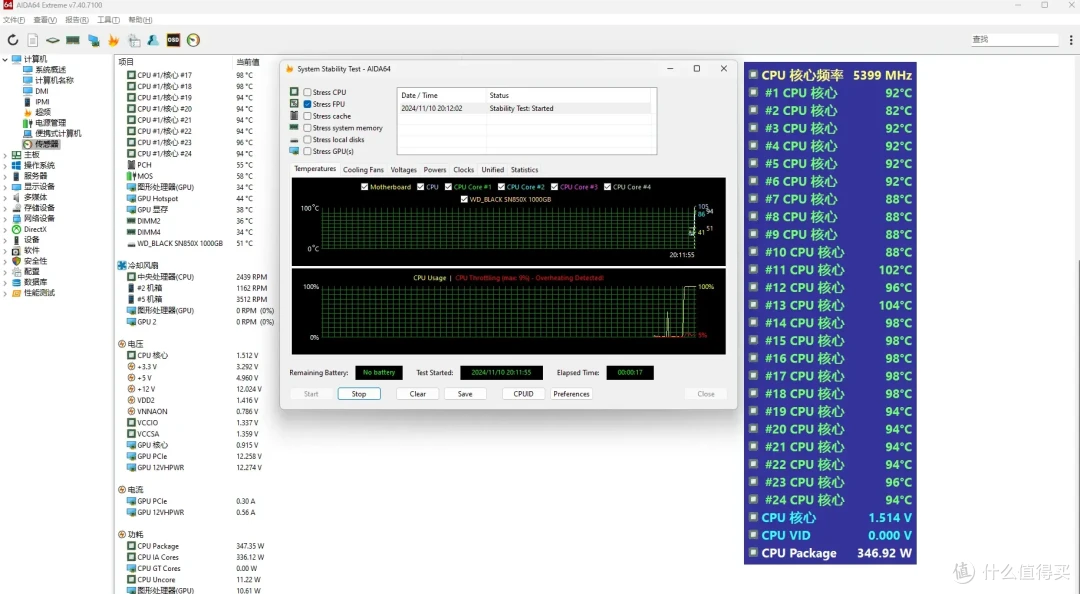Select the 传感器 gauge icon in the tree
This screenshot has height=594, width=1080.
click(x=28, y=144)
